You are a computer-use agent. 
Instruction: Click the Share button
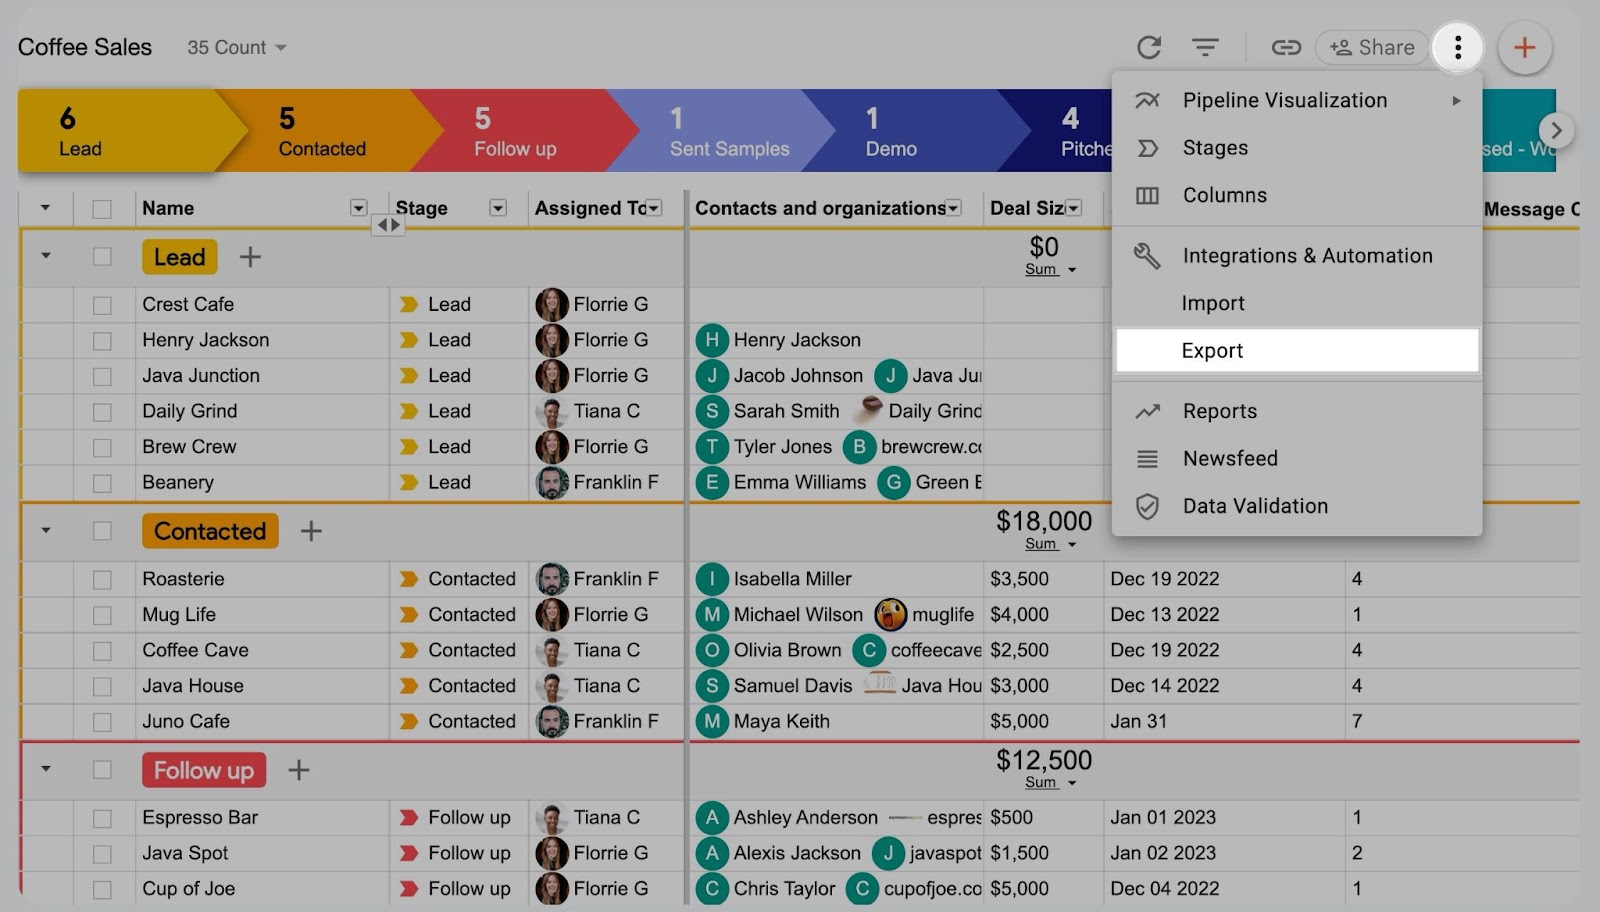(x=1372, y=47)
